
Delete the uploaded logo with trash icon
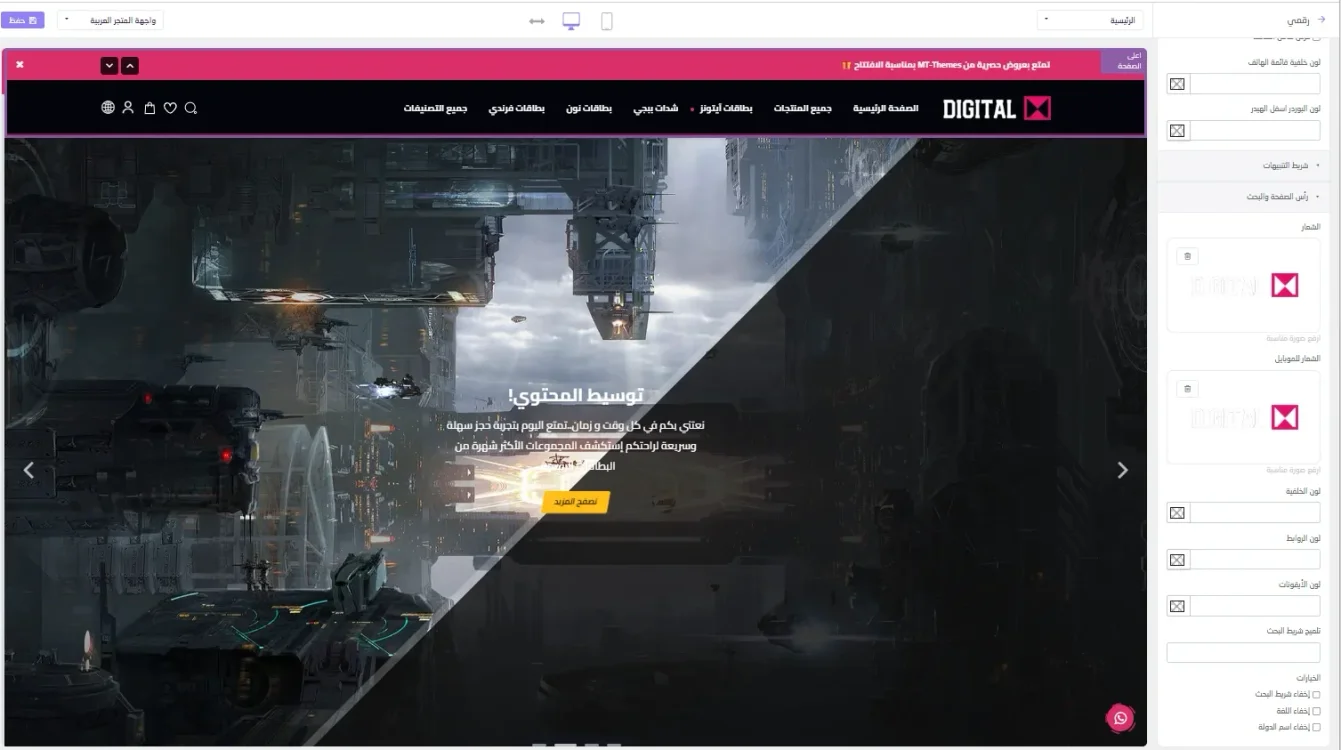[x=1187, y=256]
